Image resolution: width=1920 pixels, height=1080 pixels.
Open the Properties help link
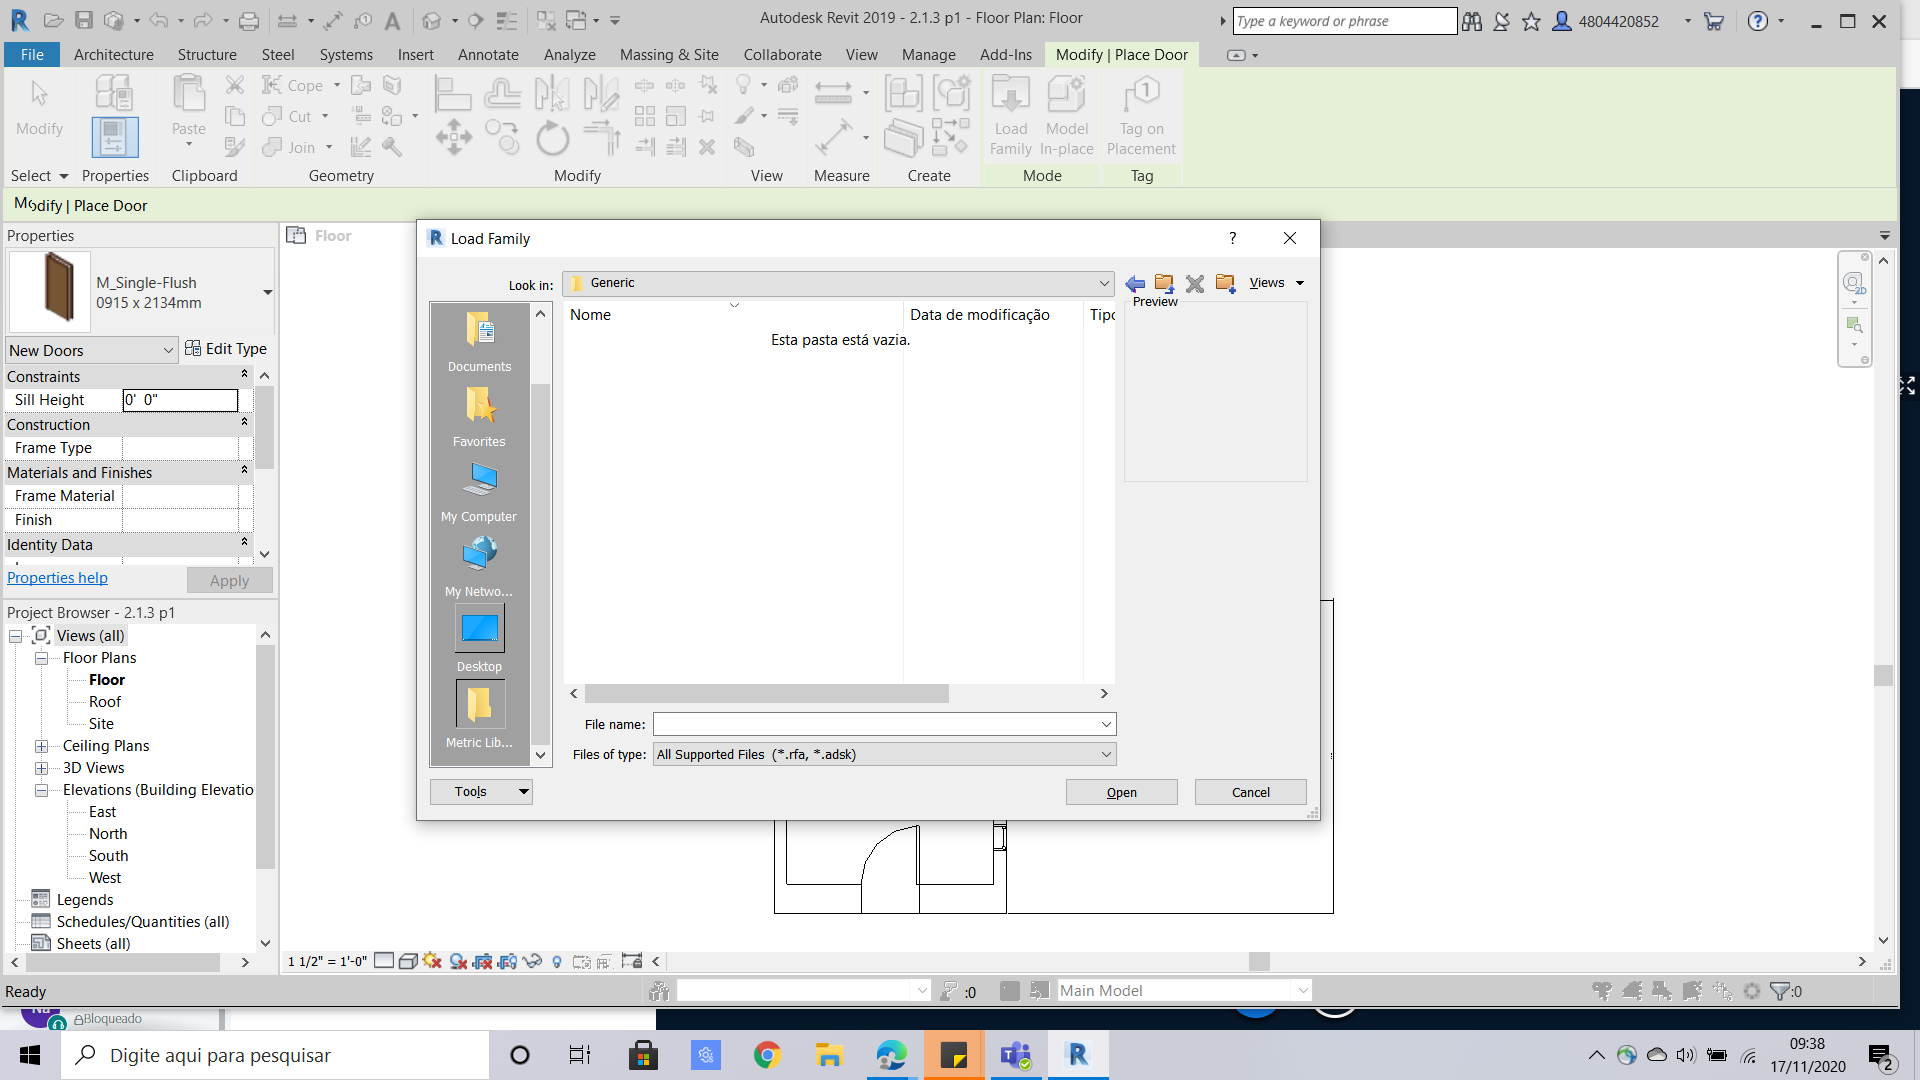coord(57,578)
